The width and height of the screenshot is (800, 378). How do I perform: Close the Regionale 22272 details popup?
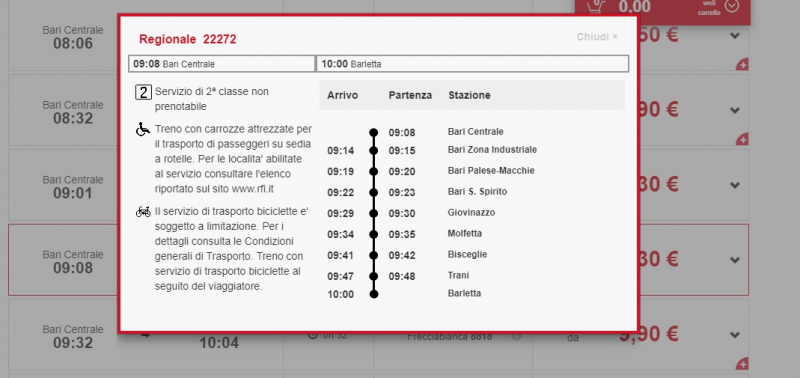click(597, 37)
